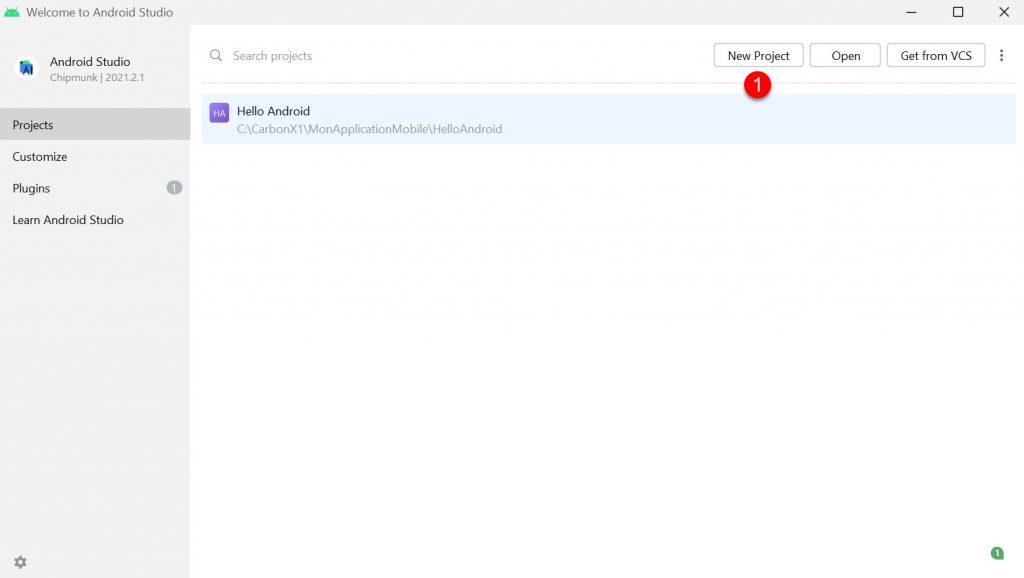The width and height of the screenshot is (1024, 578).
Task: Click the New Project button
Action: pos(758,56)
